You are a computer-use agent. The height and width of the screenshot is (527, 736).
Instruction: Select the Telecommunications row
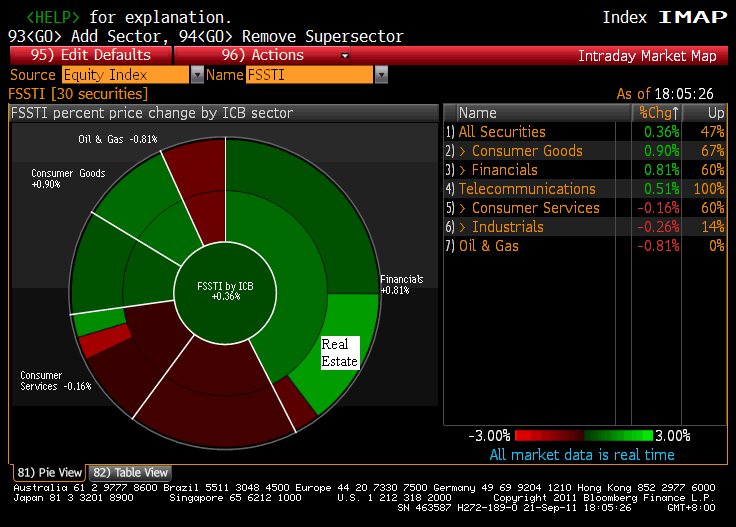[x=526, y=189]
